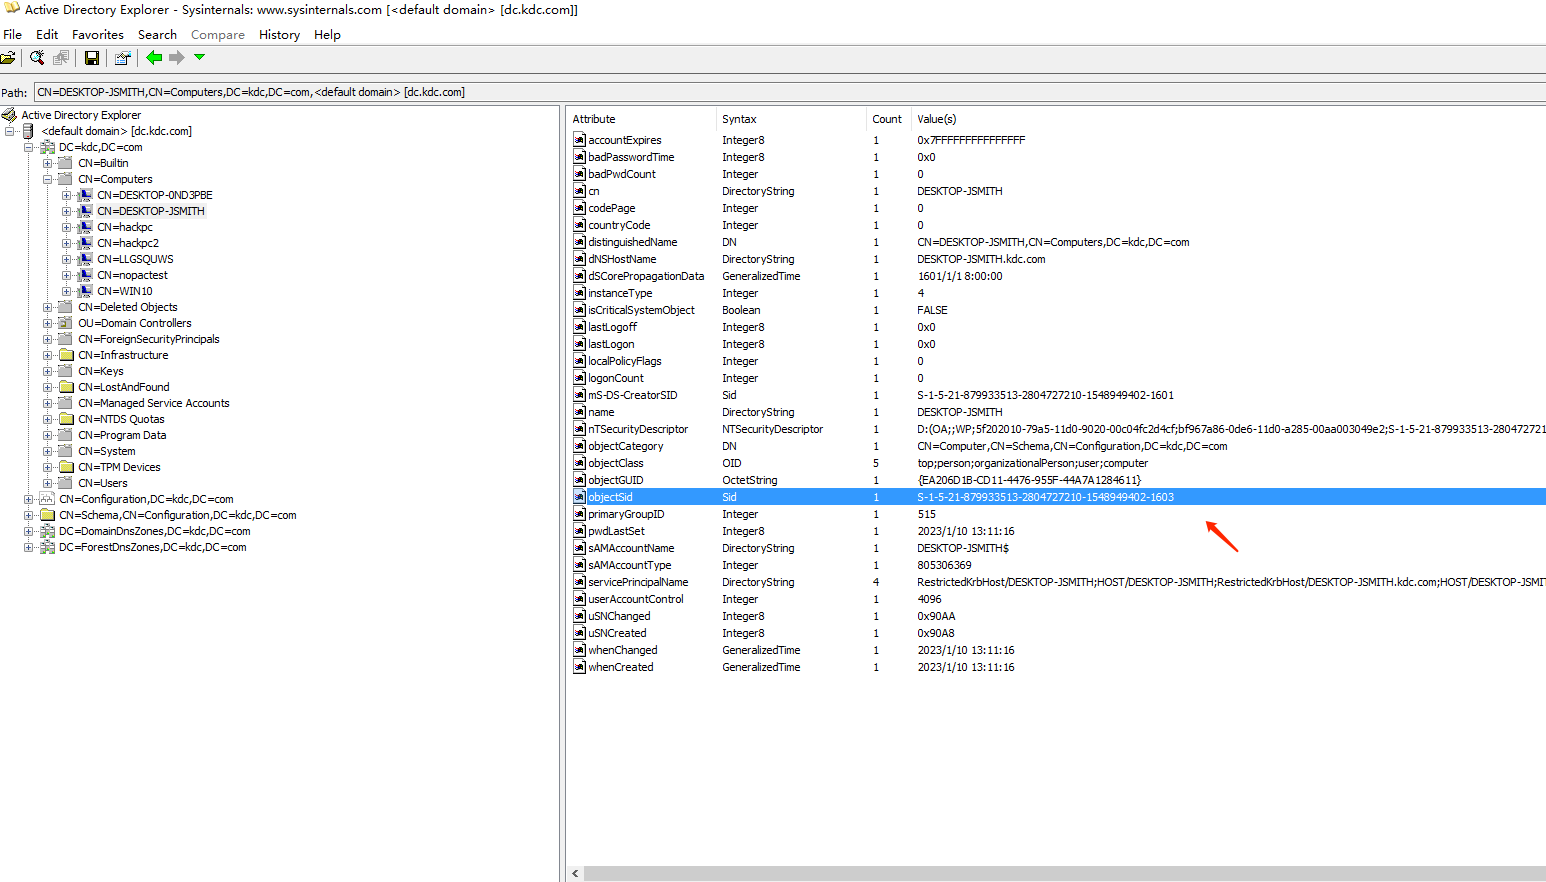Open the Favorites menu
The height and width of the screenshot is (882, 1546).
(98, 35)
